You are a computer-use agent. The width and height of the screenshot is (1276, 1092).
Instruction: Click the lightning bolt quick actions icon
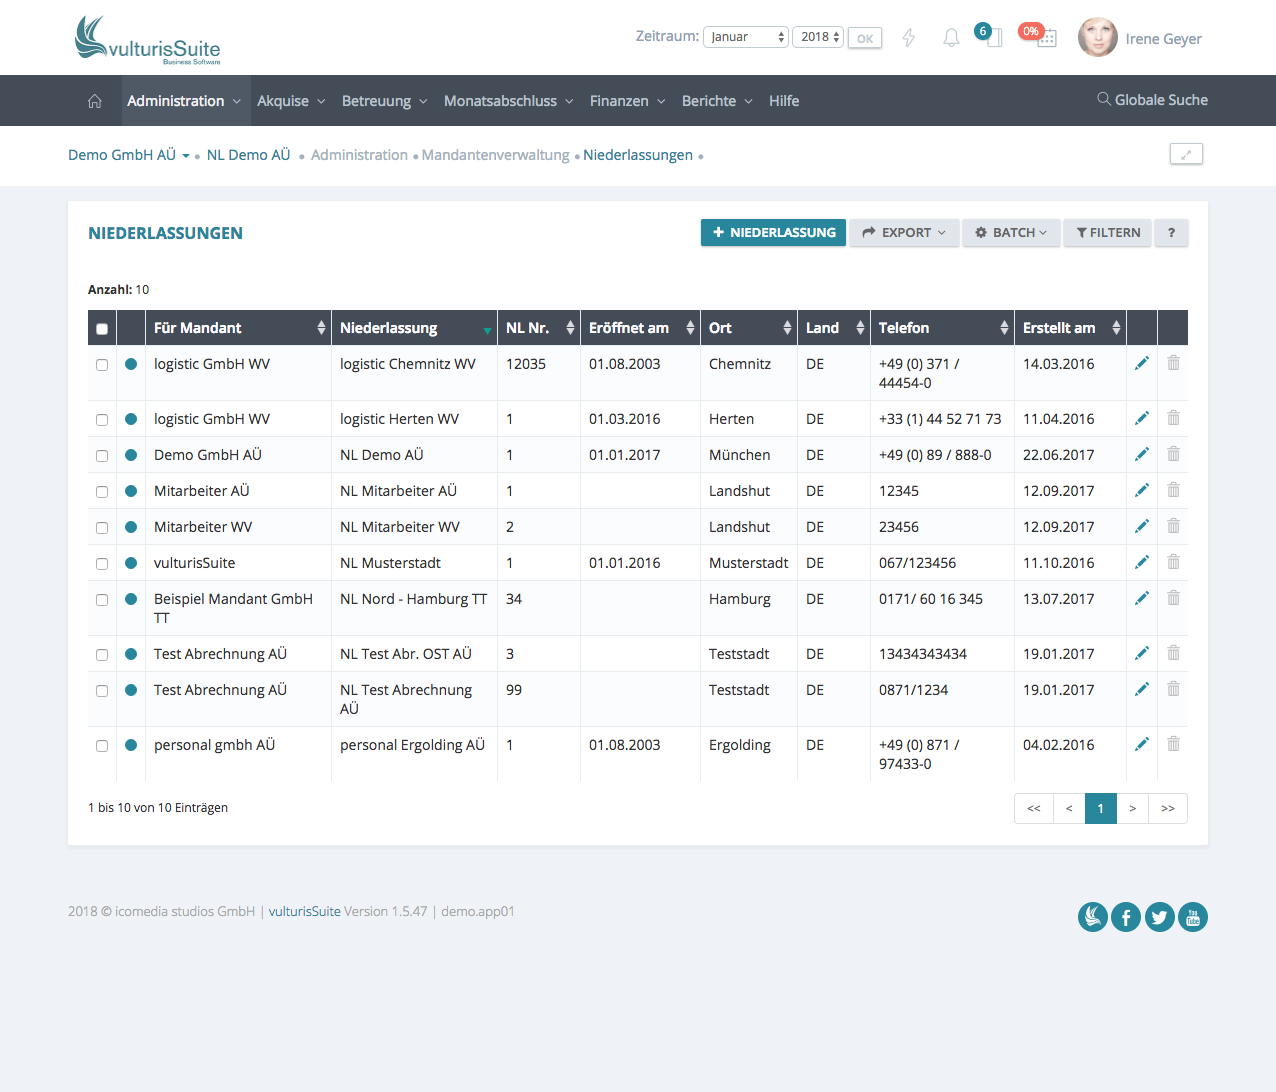coord(909,38)
